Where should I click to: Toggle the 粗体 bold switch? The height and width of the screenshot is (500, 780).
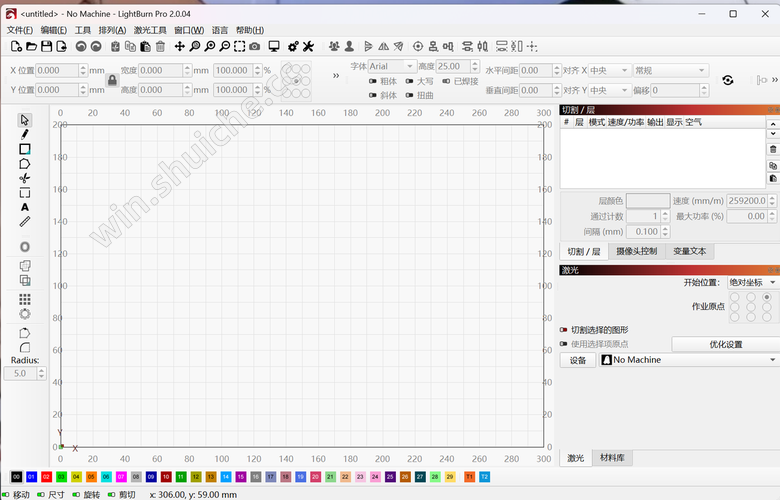(x=372, y=81)
